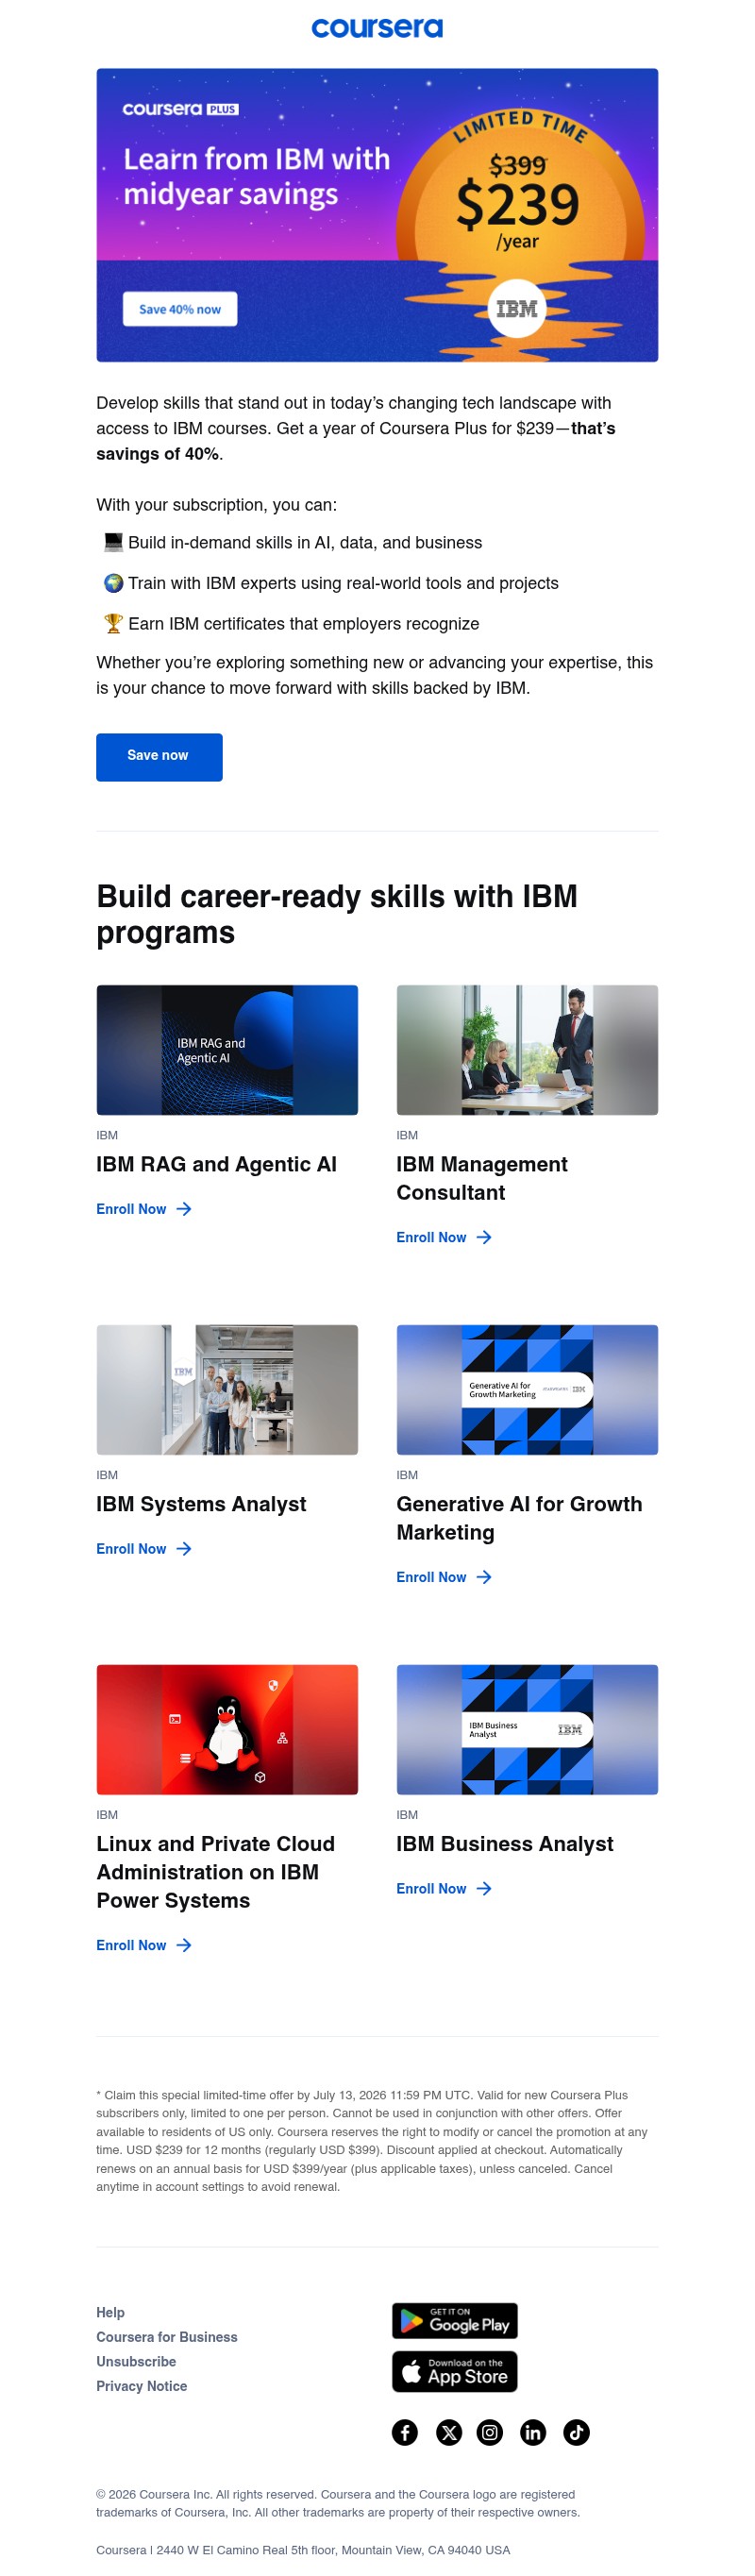755x2576 pixels.
Task: Open the IBM RAG and Agentic AI thumbnail
Action: tap(227, 1050)
